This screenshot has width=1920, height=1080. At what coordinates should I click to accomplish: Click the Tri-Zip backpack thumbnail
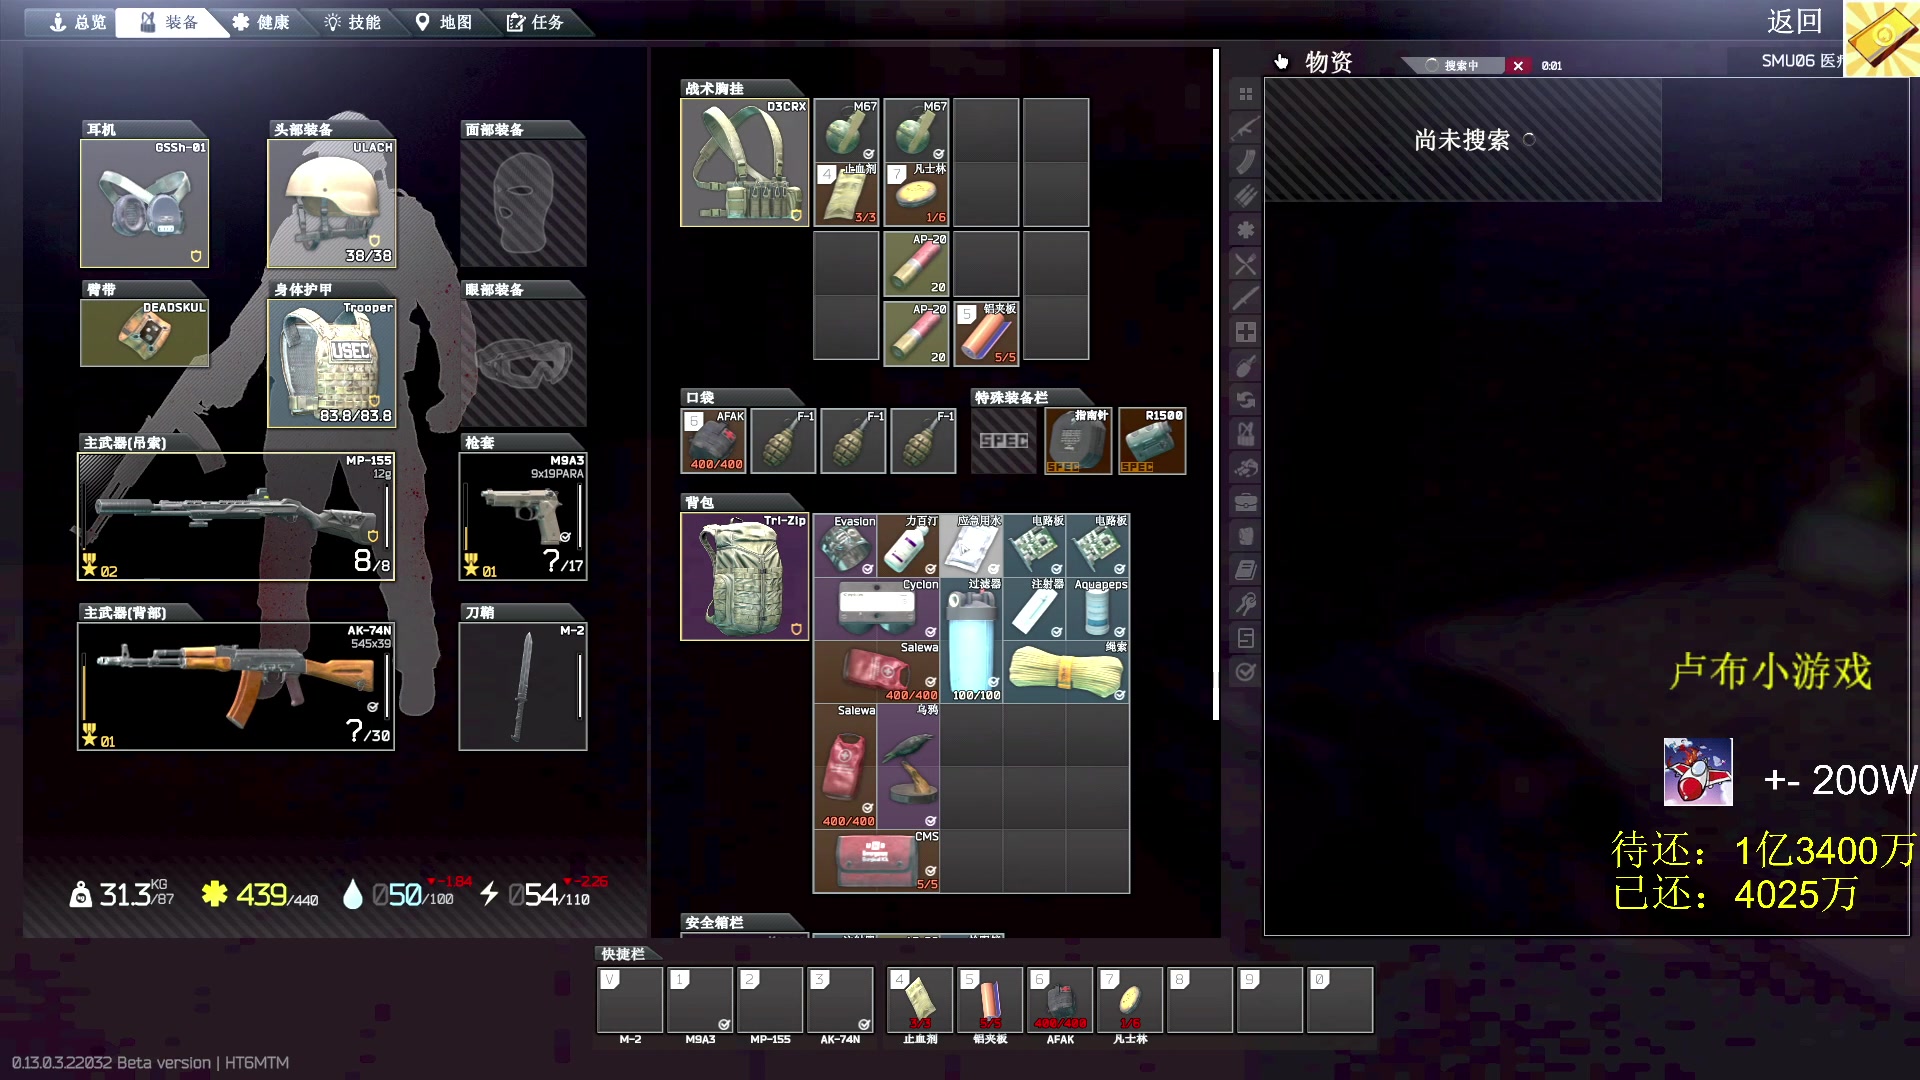(744, 577)
